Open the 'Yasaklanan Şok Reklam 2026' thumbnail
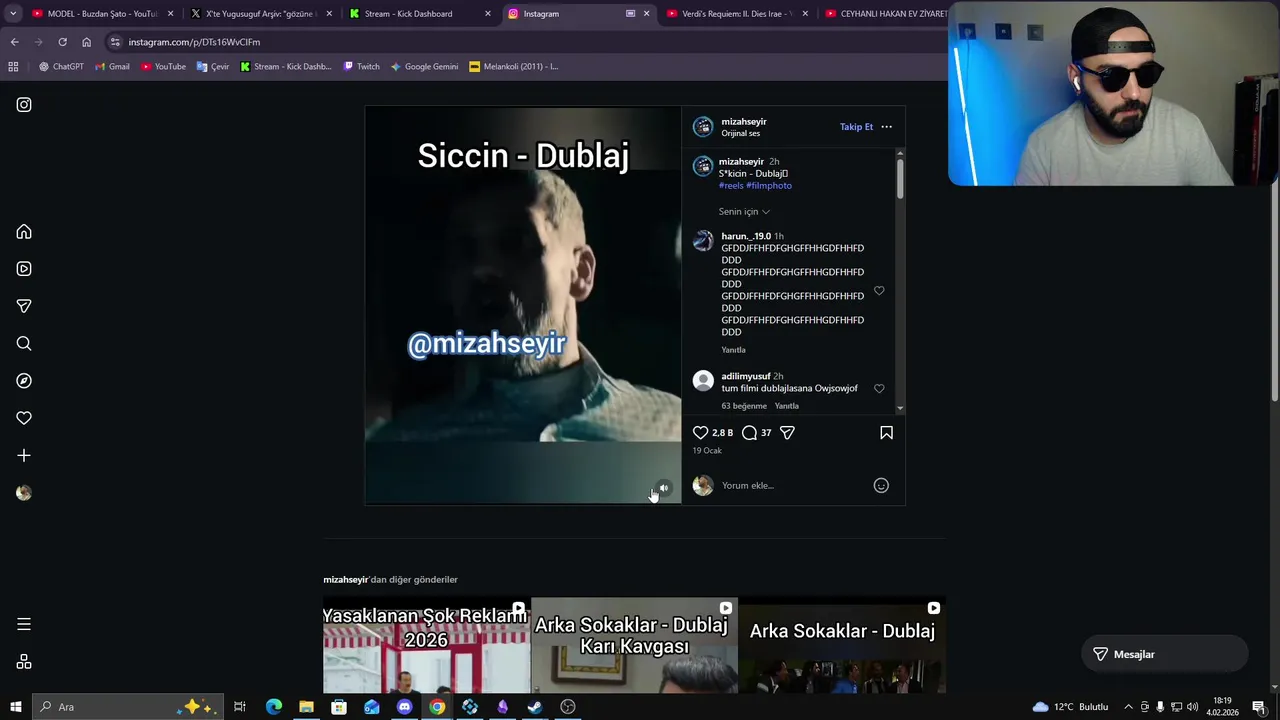The height and width of the screenshot is (720, 1280). tap(426, 646)
